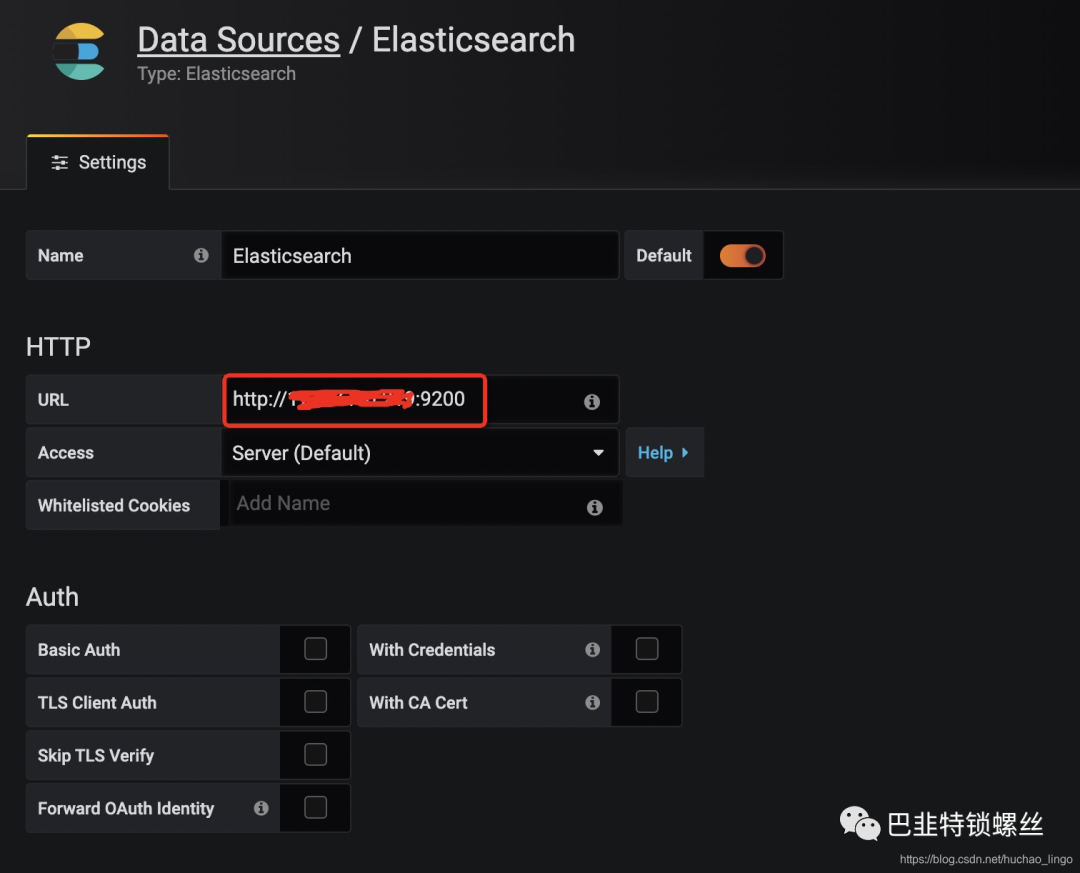This screenshot has height=873, width=1080.
Task: Click the With Credentials label
Action: point(432,650)
